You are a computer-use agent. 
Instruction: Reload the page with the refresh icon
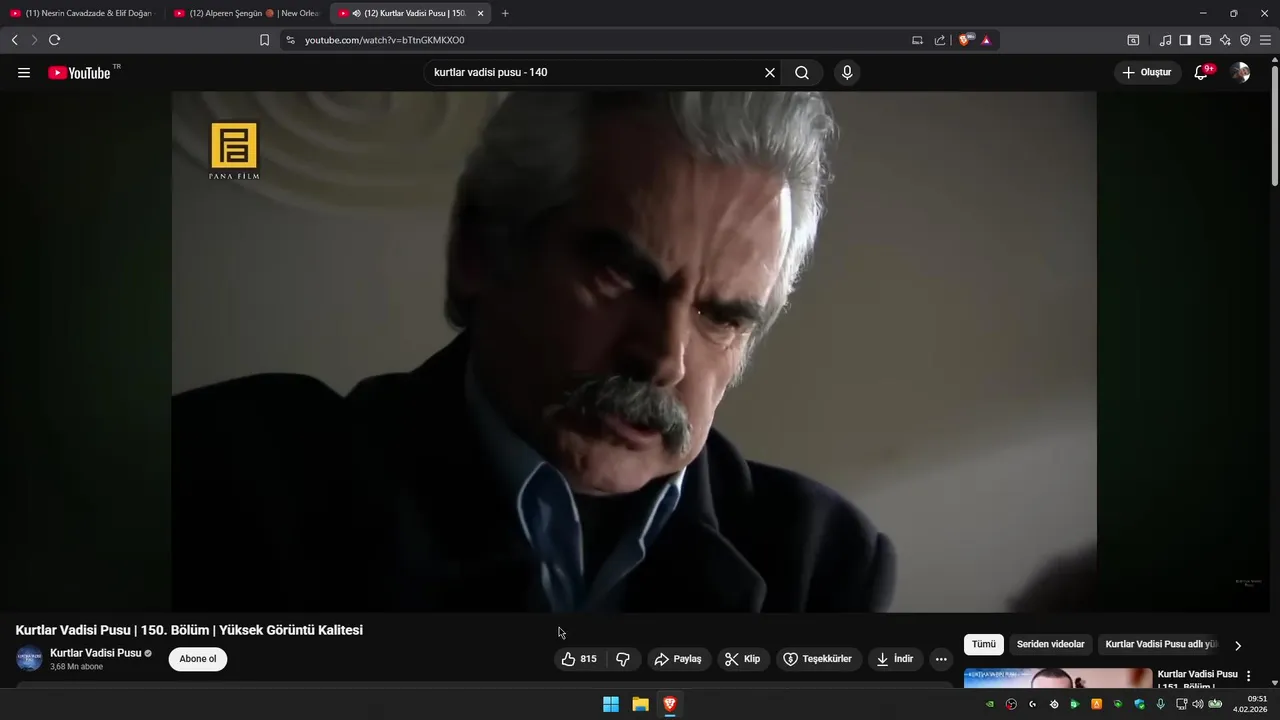pos(55,40)
